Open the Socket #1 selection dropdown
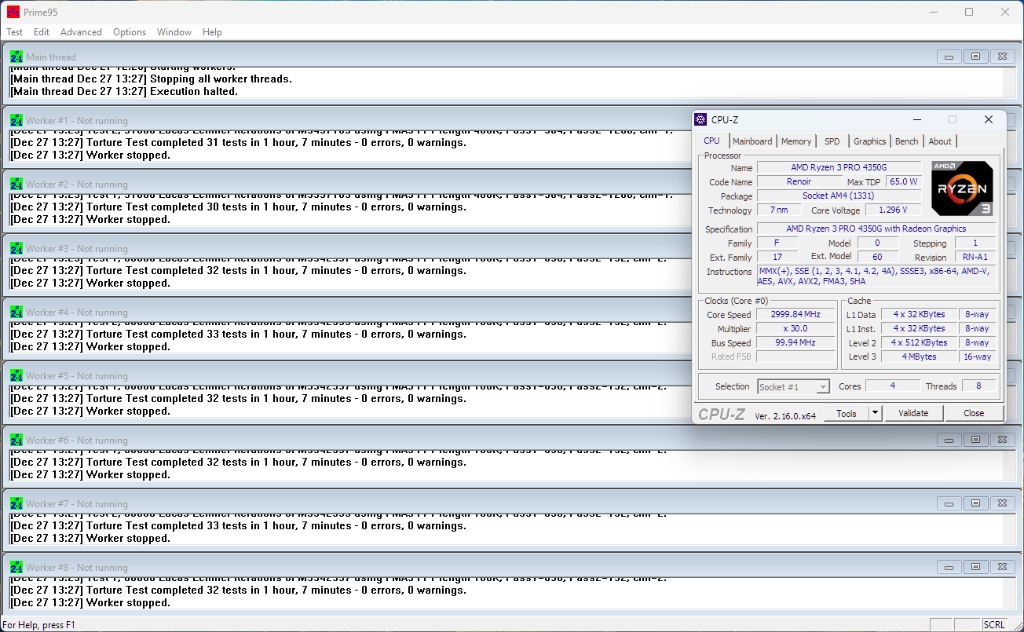Image resolution: width=1024 pixels, height=632 pixels. (793, 387)
